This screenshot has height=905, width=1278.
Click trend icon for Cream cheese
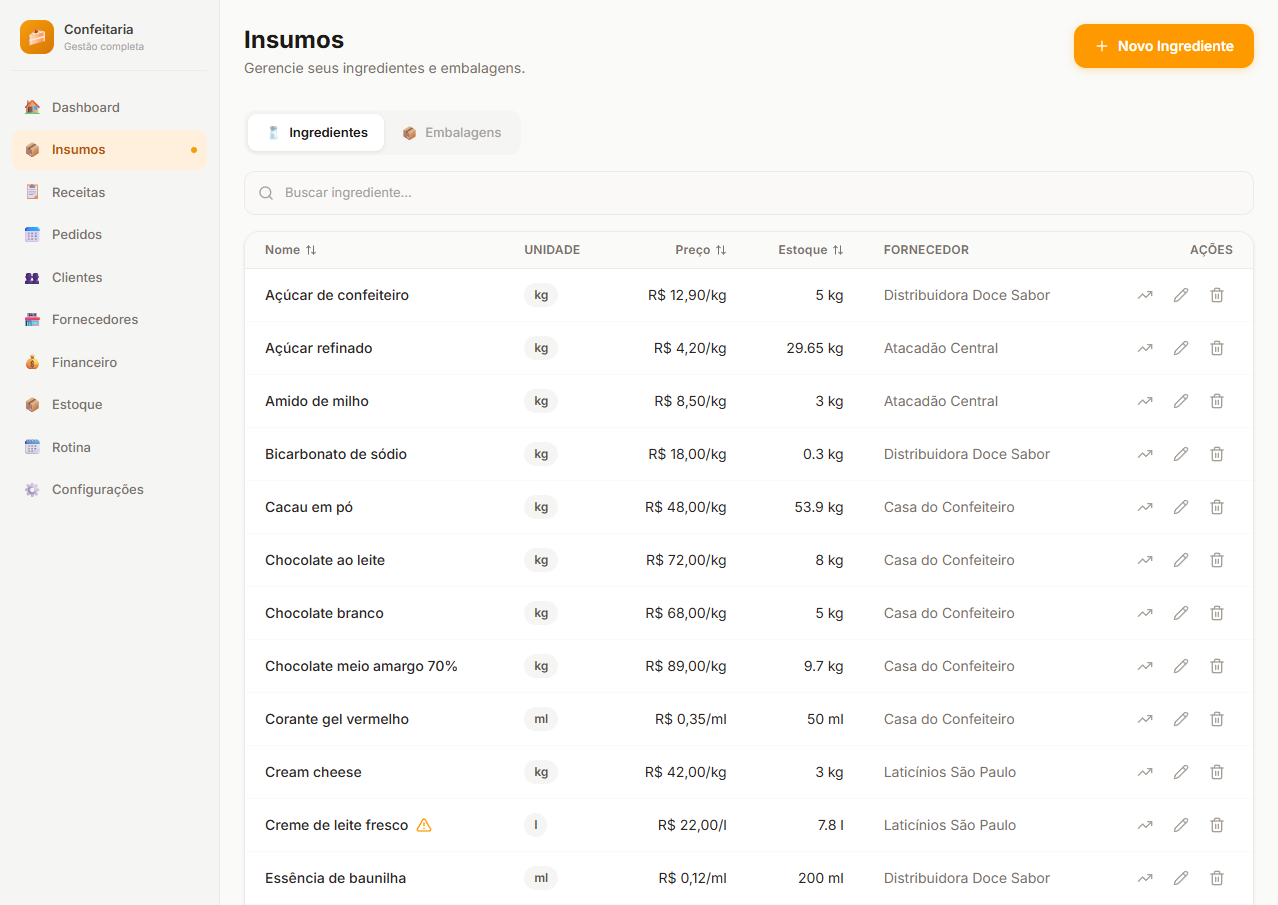coord(1145,772)
